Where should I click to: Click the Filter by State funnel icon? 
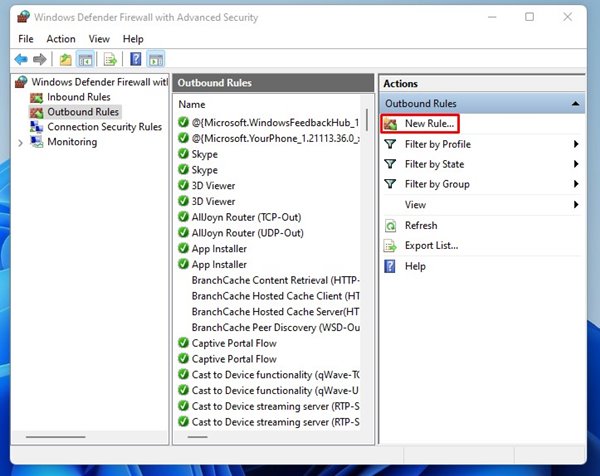click(390, 164)
